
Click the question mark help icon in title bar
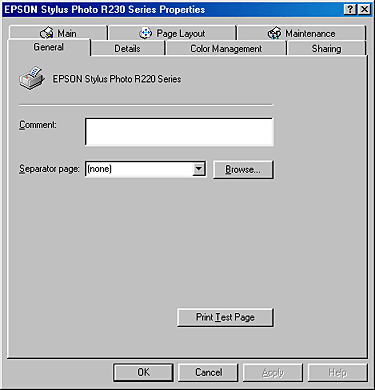[x=350, y=9]
